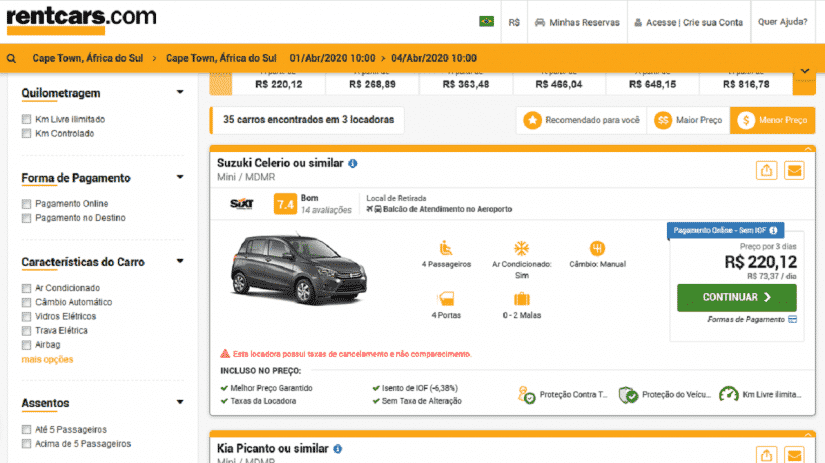Sort by Maior Preço

coord(688,120)
